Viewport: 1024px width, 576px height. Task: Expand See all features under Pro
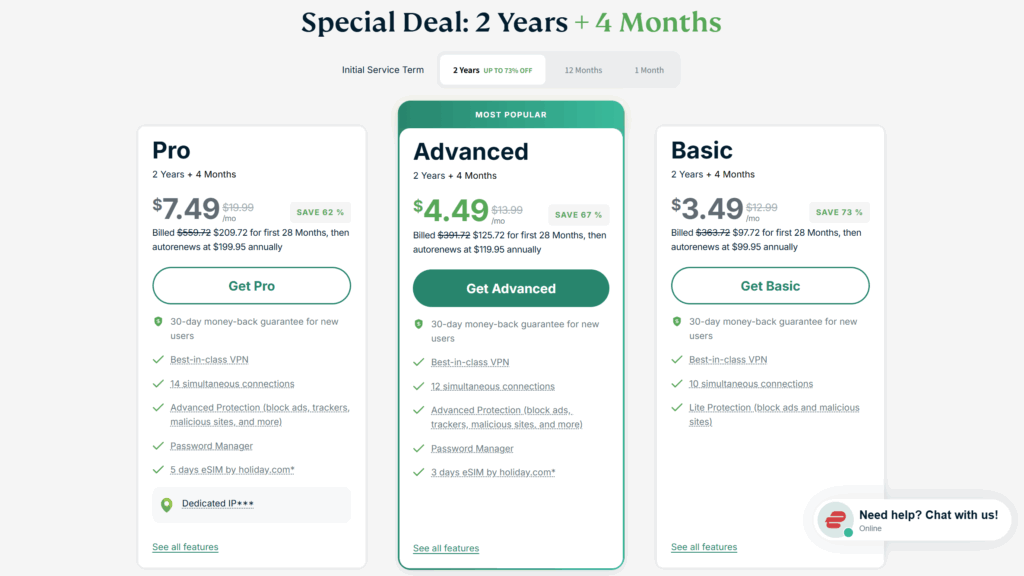tap(185, 547)
